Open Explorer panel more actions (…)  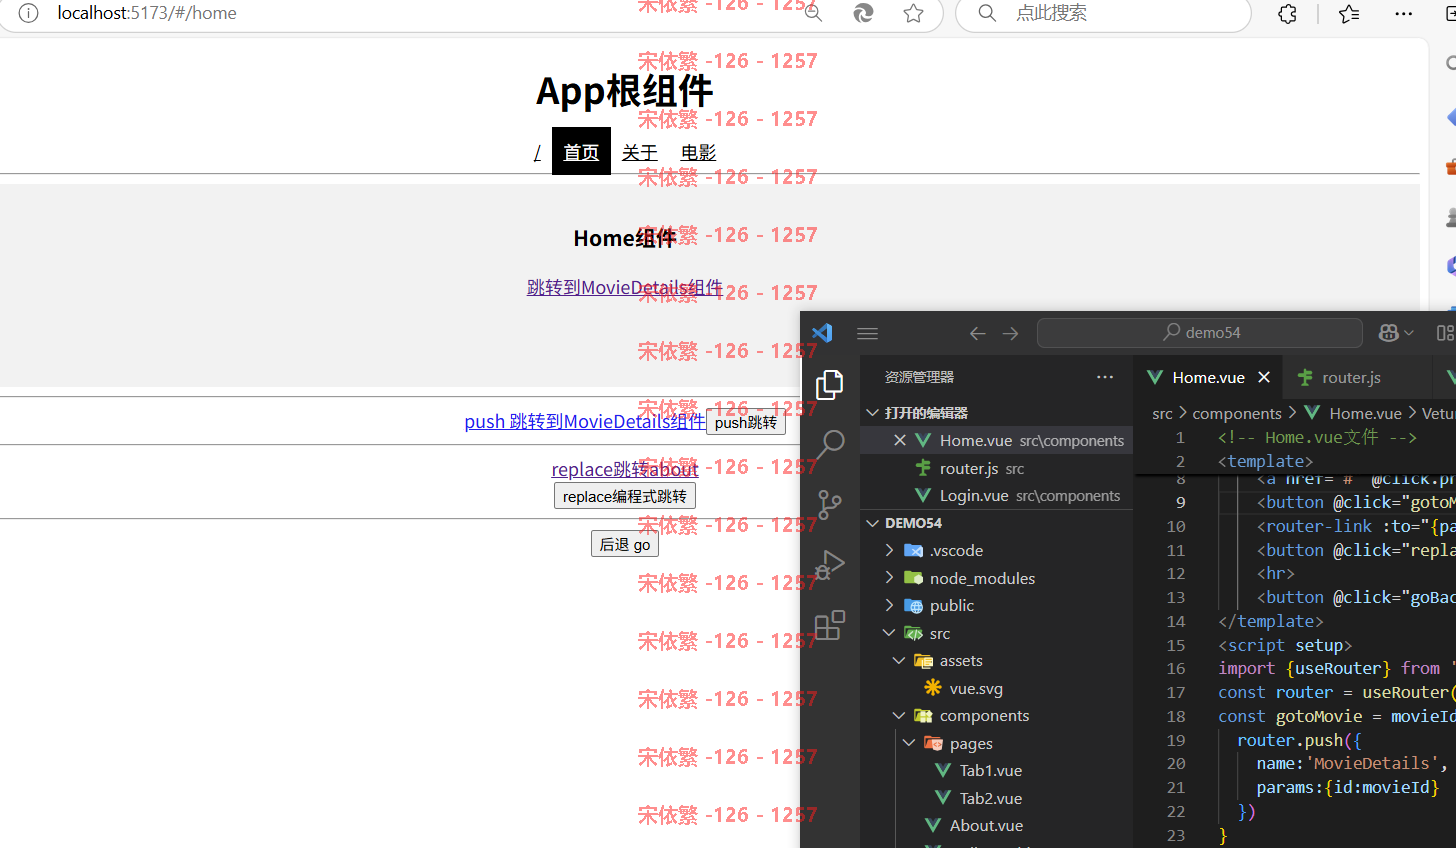pyautogui.click(x=1105, y=377)
